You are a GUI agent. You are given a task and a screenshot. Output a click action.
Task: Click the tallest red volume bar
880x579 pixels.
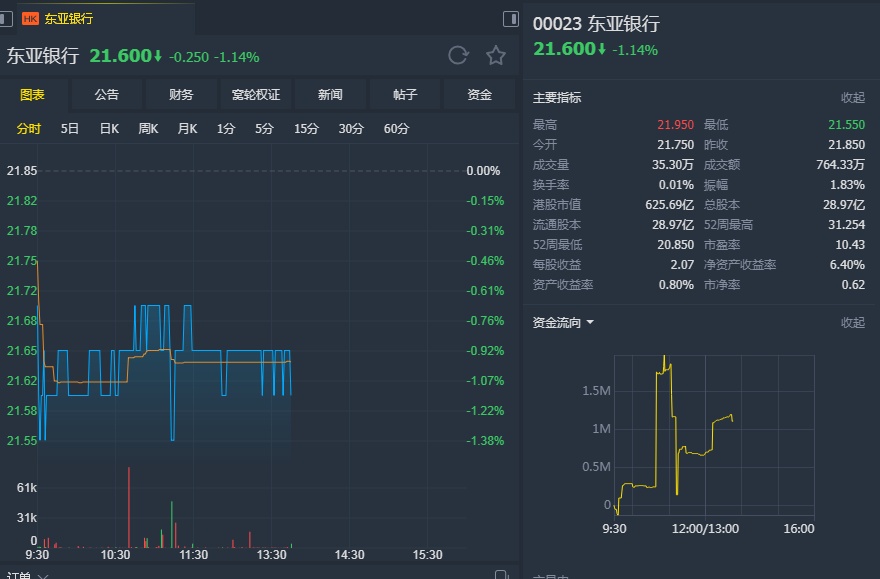[x=129, y=507]
